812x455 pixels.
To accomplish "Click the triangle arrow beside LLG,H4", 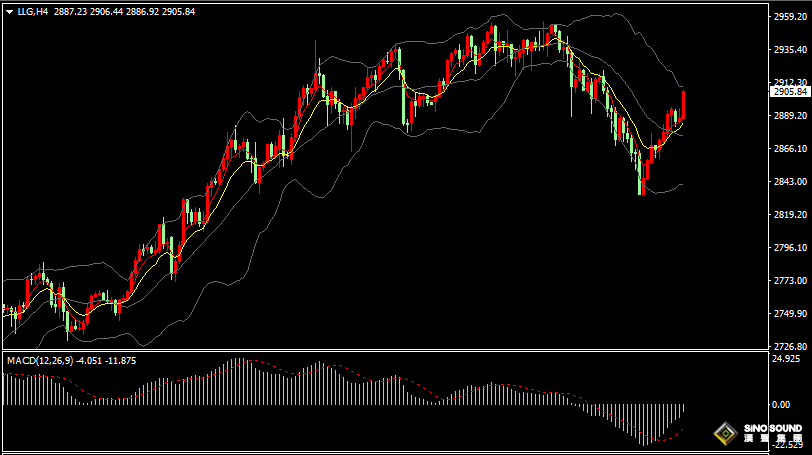I will [x=9, y=12].
